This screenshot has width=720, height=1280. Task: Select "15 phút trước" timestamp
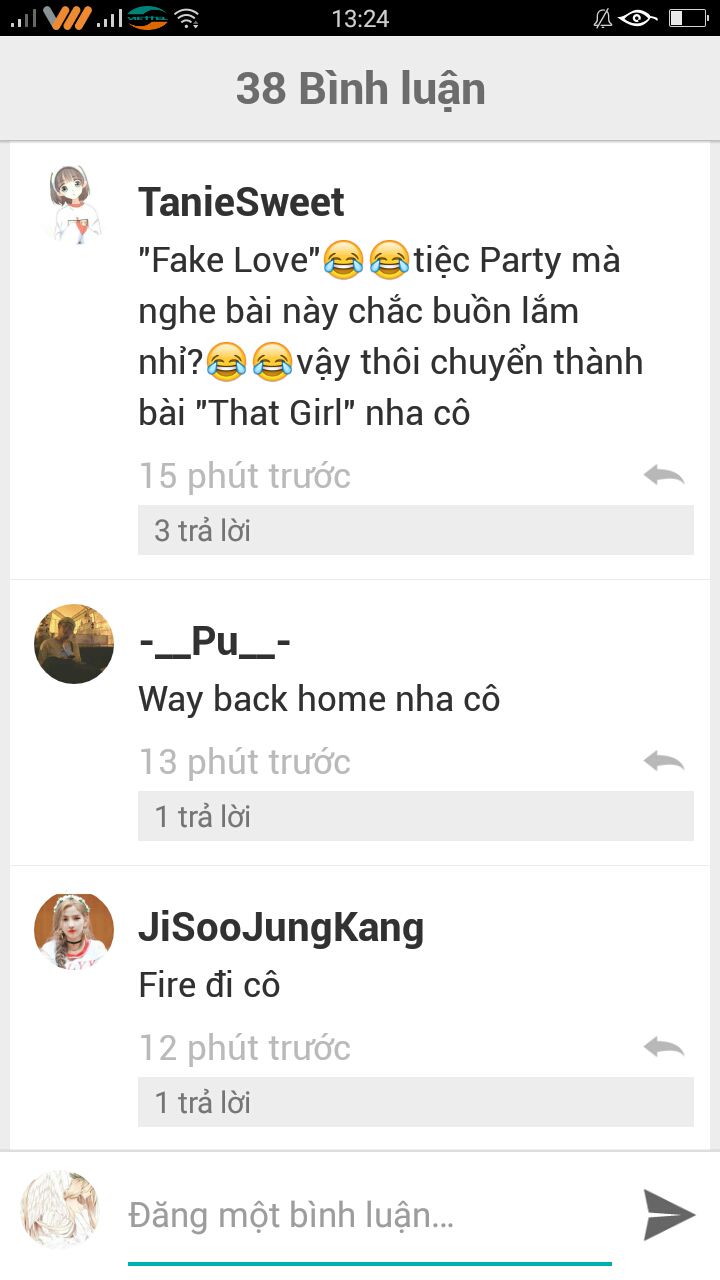[245, 476]
